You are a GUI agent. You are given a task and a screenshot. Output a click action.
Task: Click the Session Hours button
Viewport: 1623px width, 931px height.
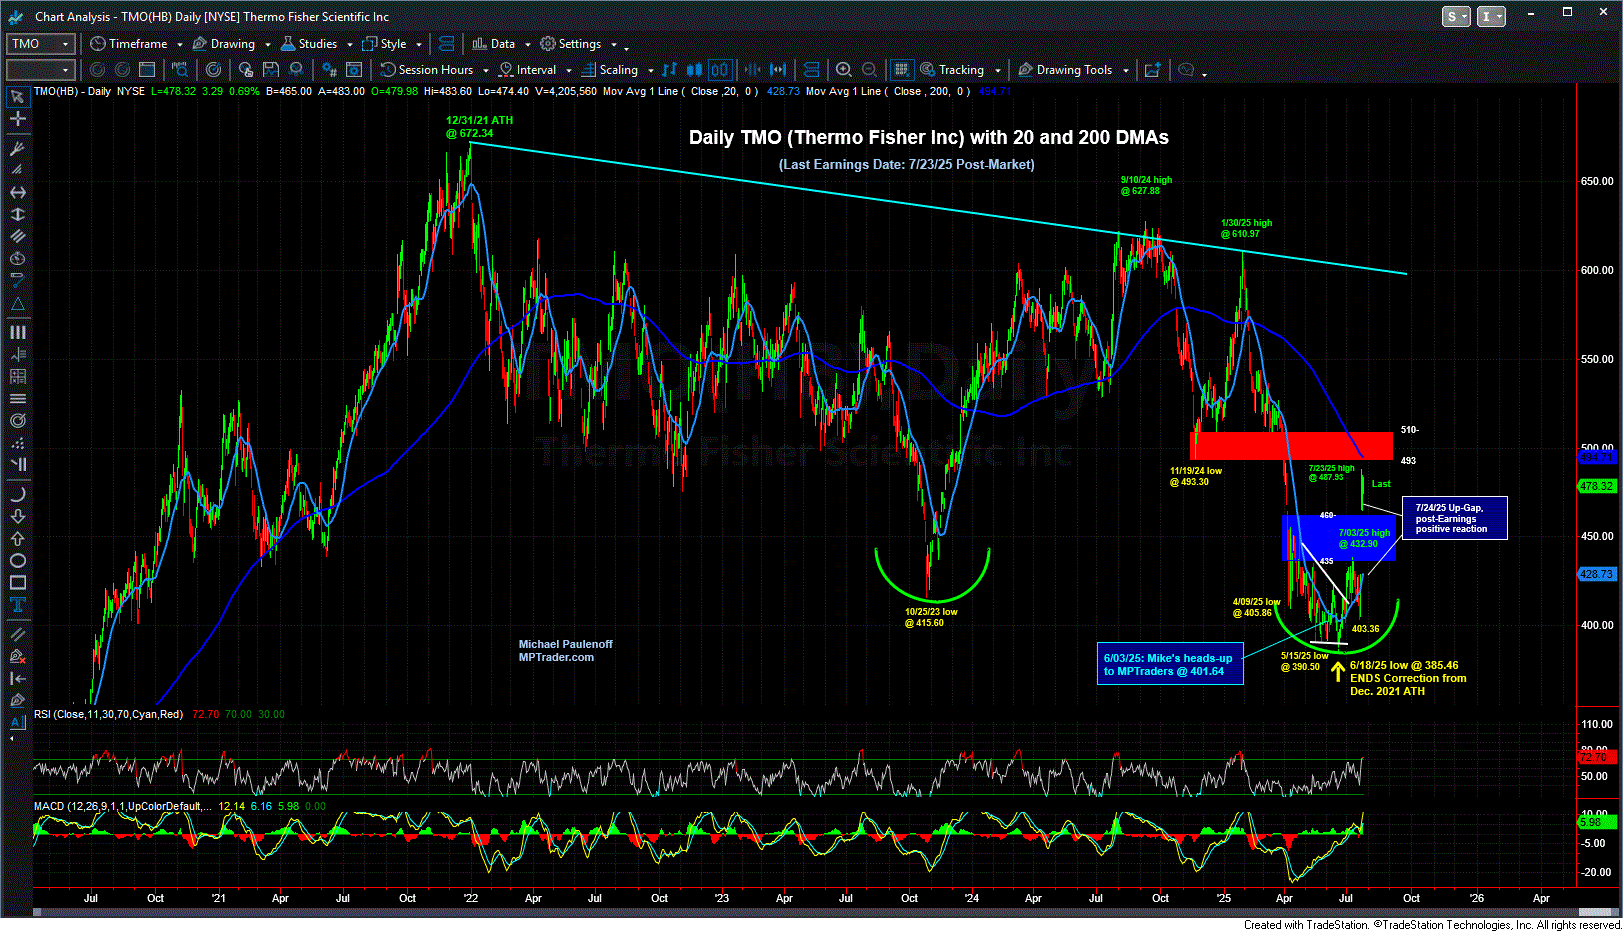point(427,70)
